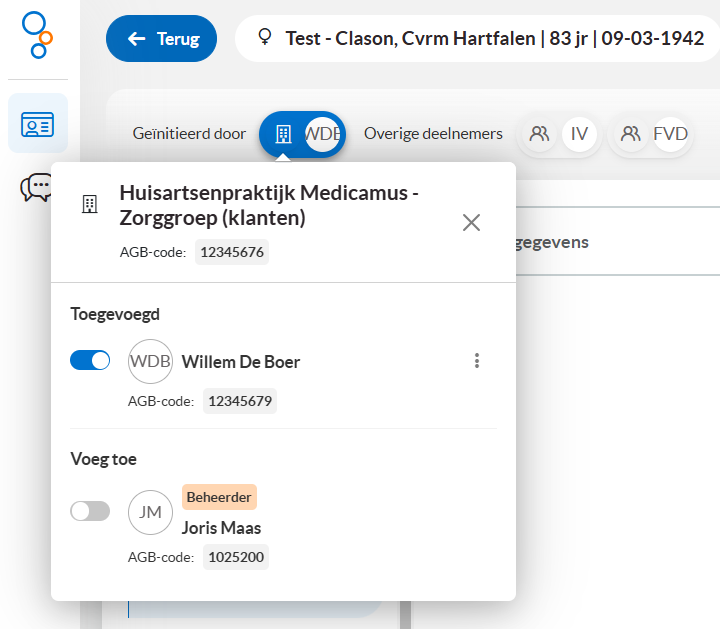Viewport: 720px width, 629px height.
Task: Enable the Joris Maas toggle
Action: [x=90, y=511]
